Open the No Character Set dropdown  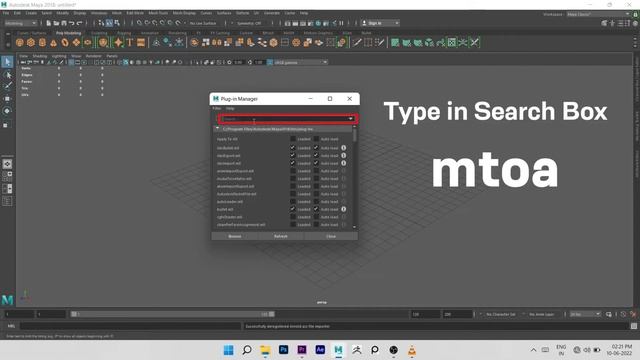[x=500, y=314]
